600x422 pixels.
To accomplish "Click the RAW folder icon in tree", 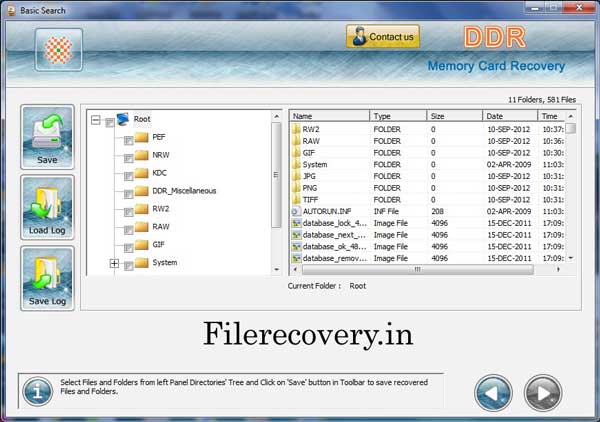I will coord(142,226).
